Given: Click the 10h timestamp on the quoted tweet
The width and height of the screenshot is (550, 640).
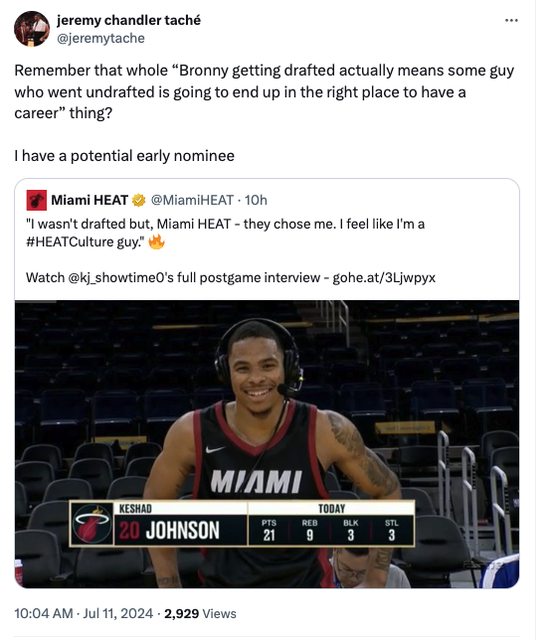Looking at the screenshot, I should [256, 200].
